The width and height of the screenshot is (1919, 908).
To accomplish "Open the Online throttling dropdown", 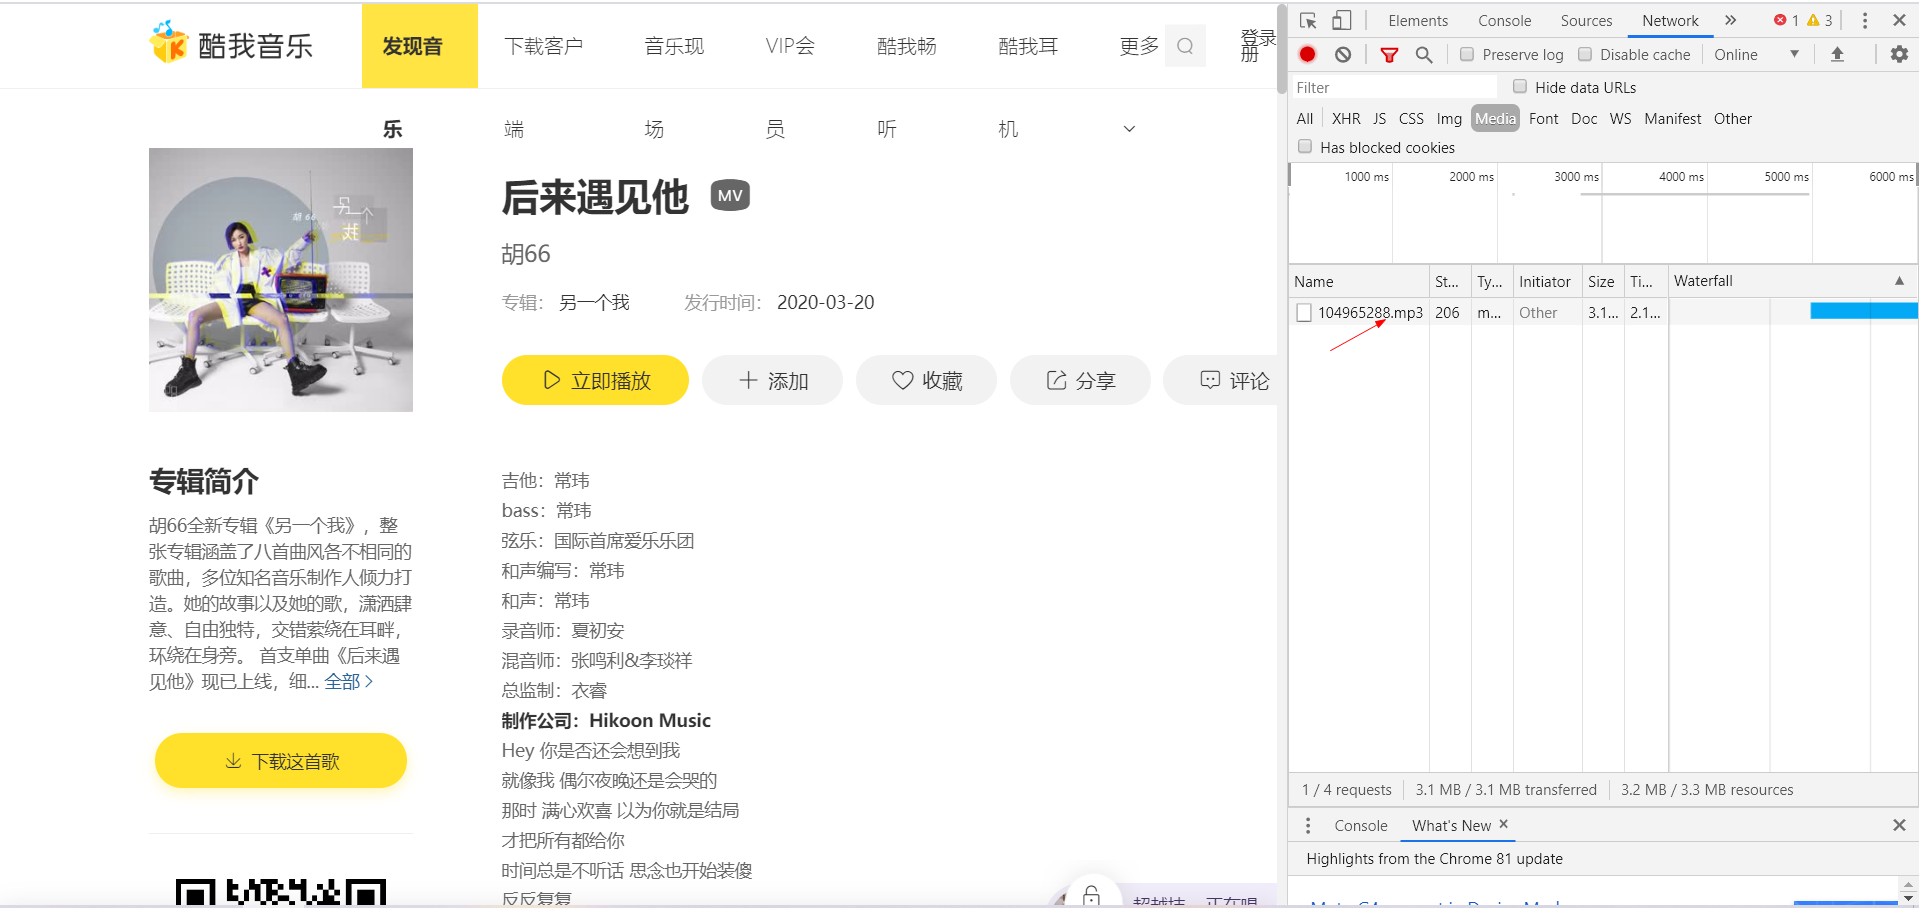I will tap(1757, 54).
